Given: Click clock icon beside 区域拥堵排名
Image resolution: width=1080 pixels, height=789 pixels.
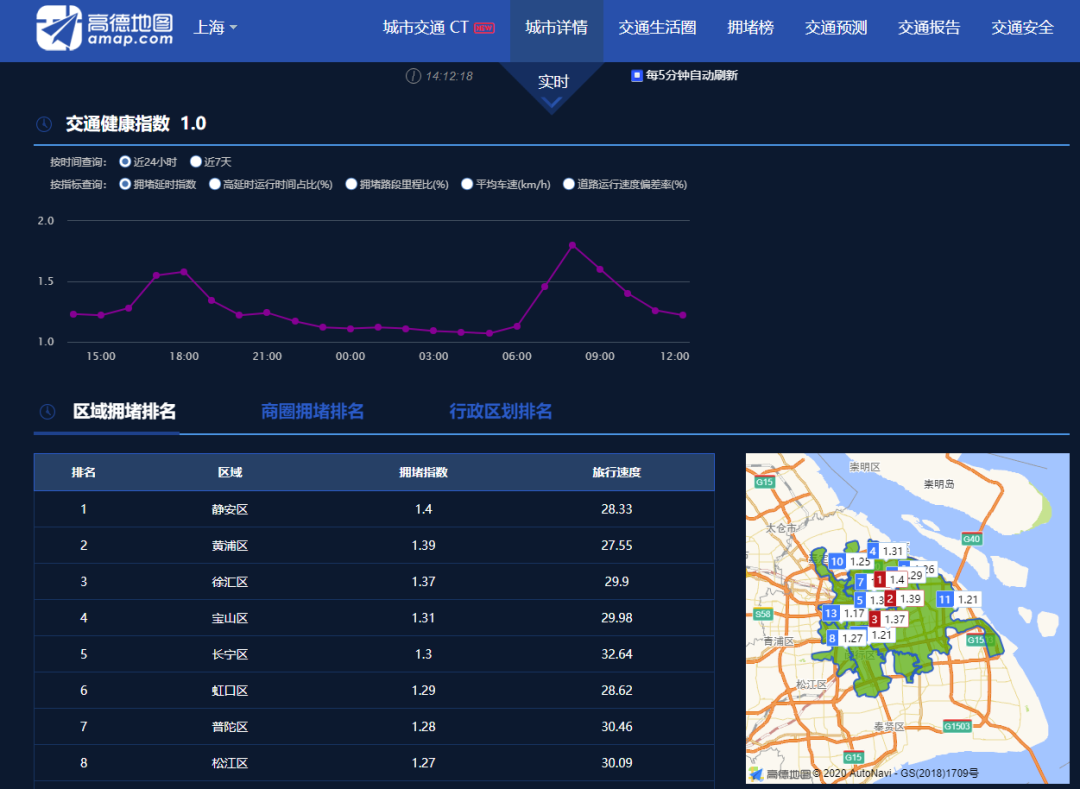Looking at the screenshot, I should coord(48,412).
